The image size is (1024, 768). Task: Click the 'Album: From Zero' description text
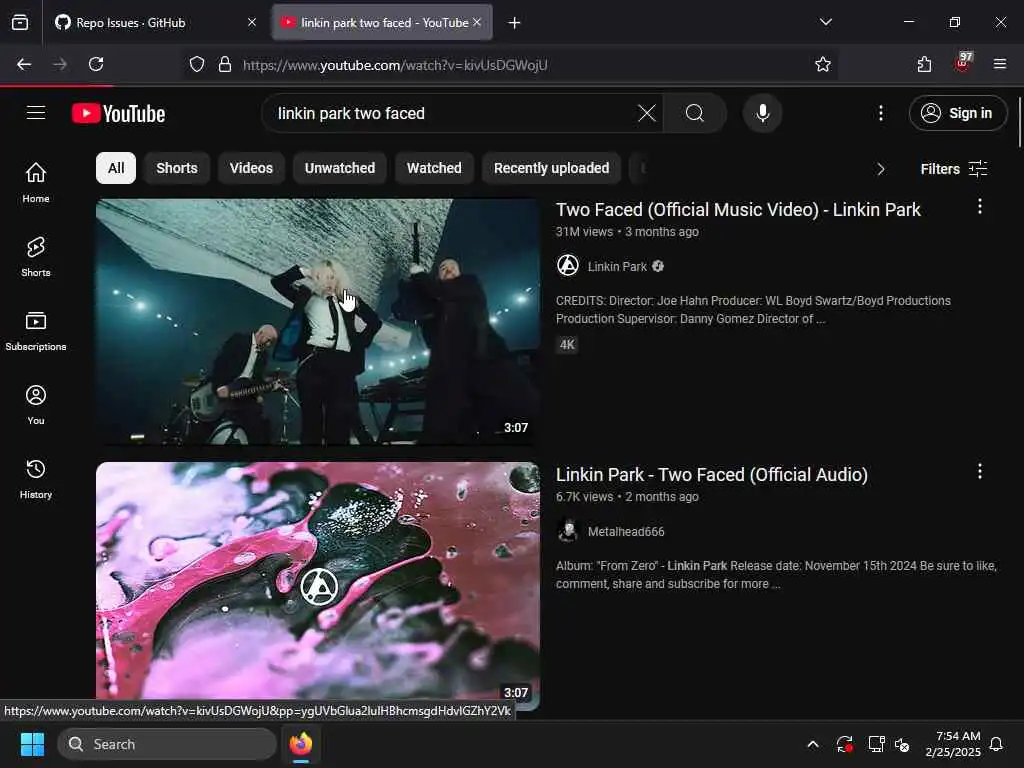pyautogui.click(x=776, y=575)
